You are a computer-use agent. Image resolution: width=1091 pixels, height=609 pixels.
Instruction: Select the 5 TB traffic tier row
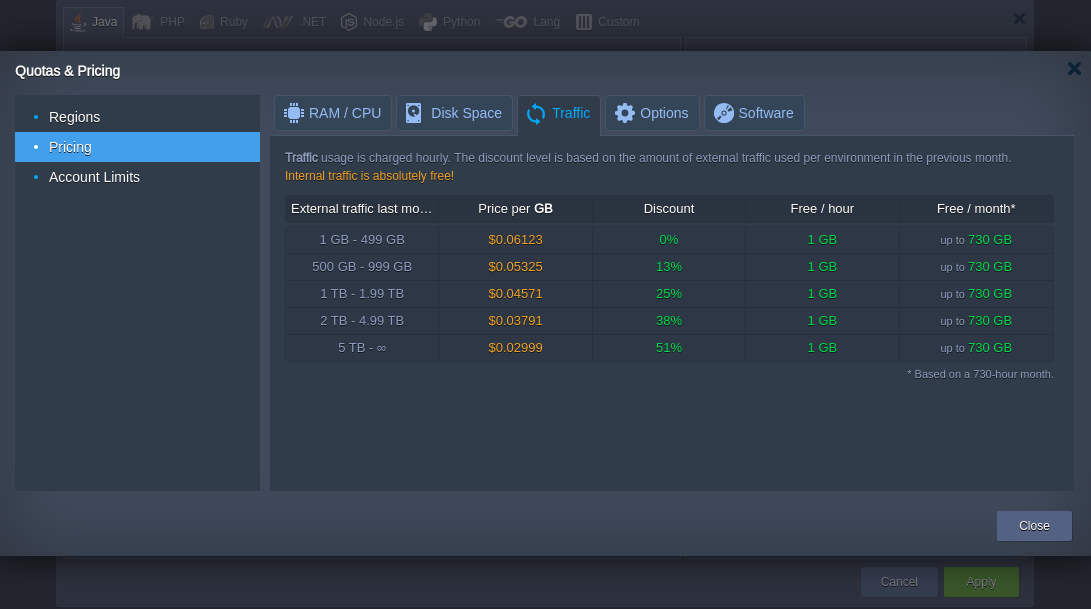[362, 347]
